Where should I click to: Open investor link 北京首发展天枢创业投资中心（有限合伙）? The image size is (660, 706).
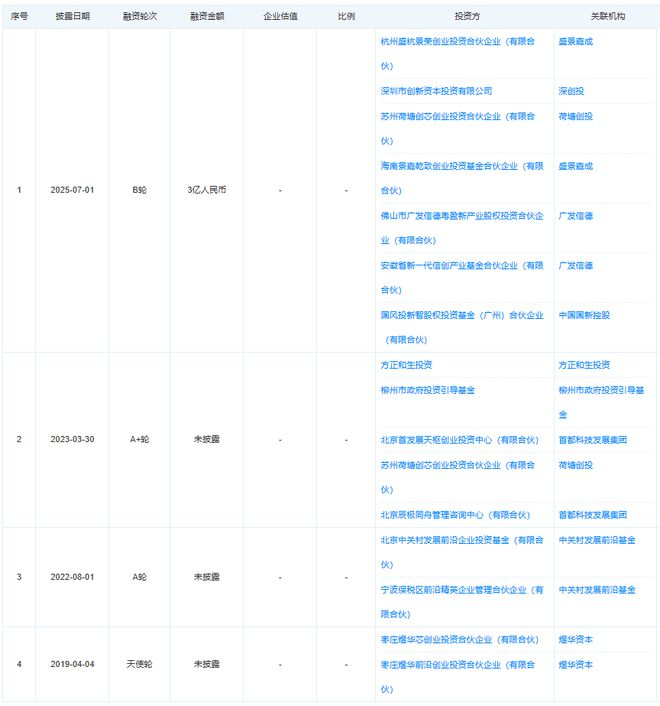[x=459, y=440]
